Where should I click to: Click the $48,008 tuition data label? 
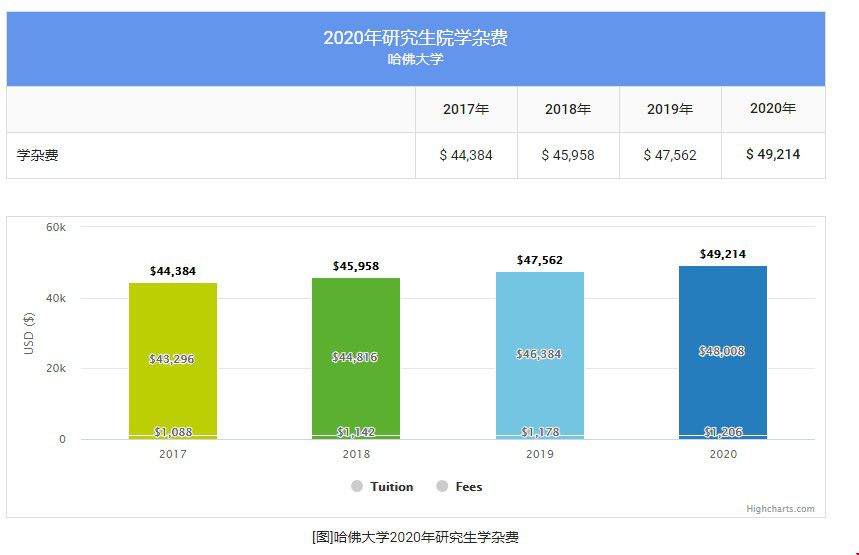point(722,351)
